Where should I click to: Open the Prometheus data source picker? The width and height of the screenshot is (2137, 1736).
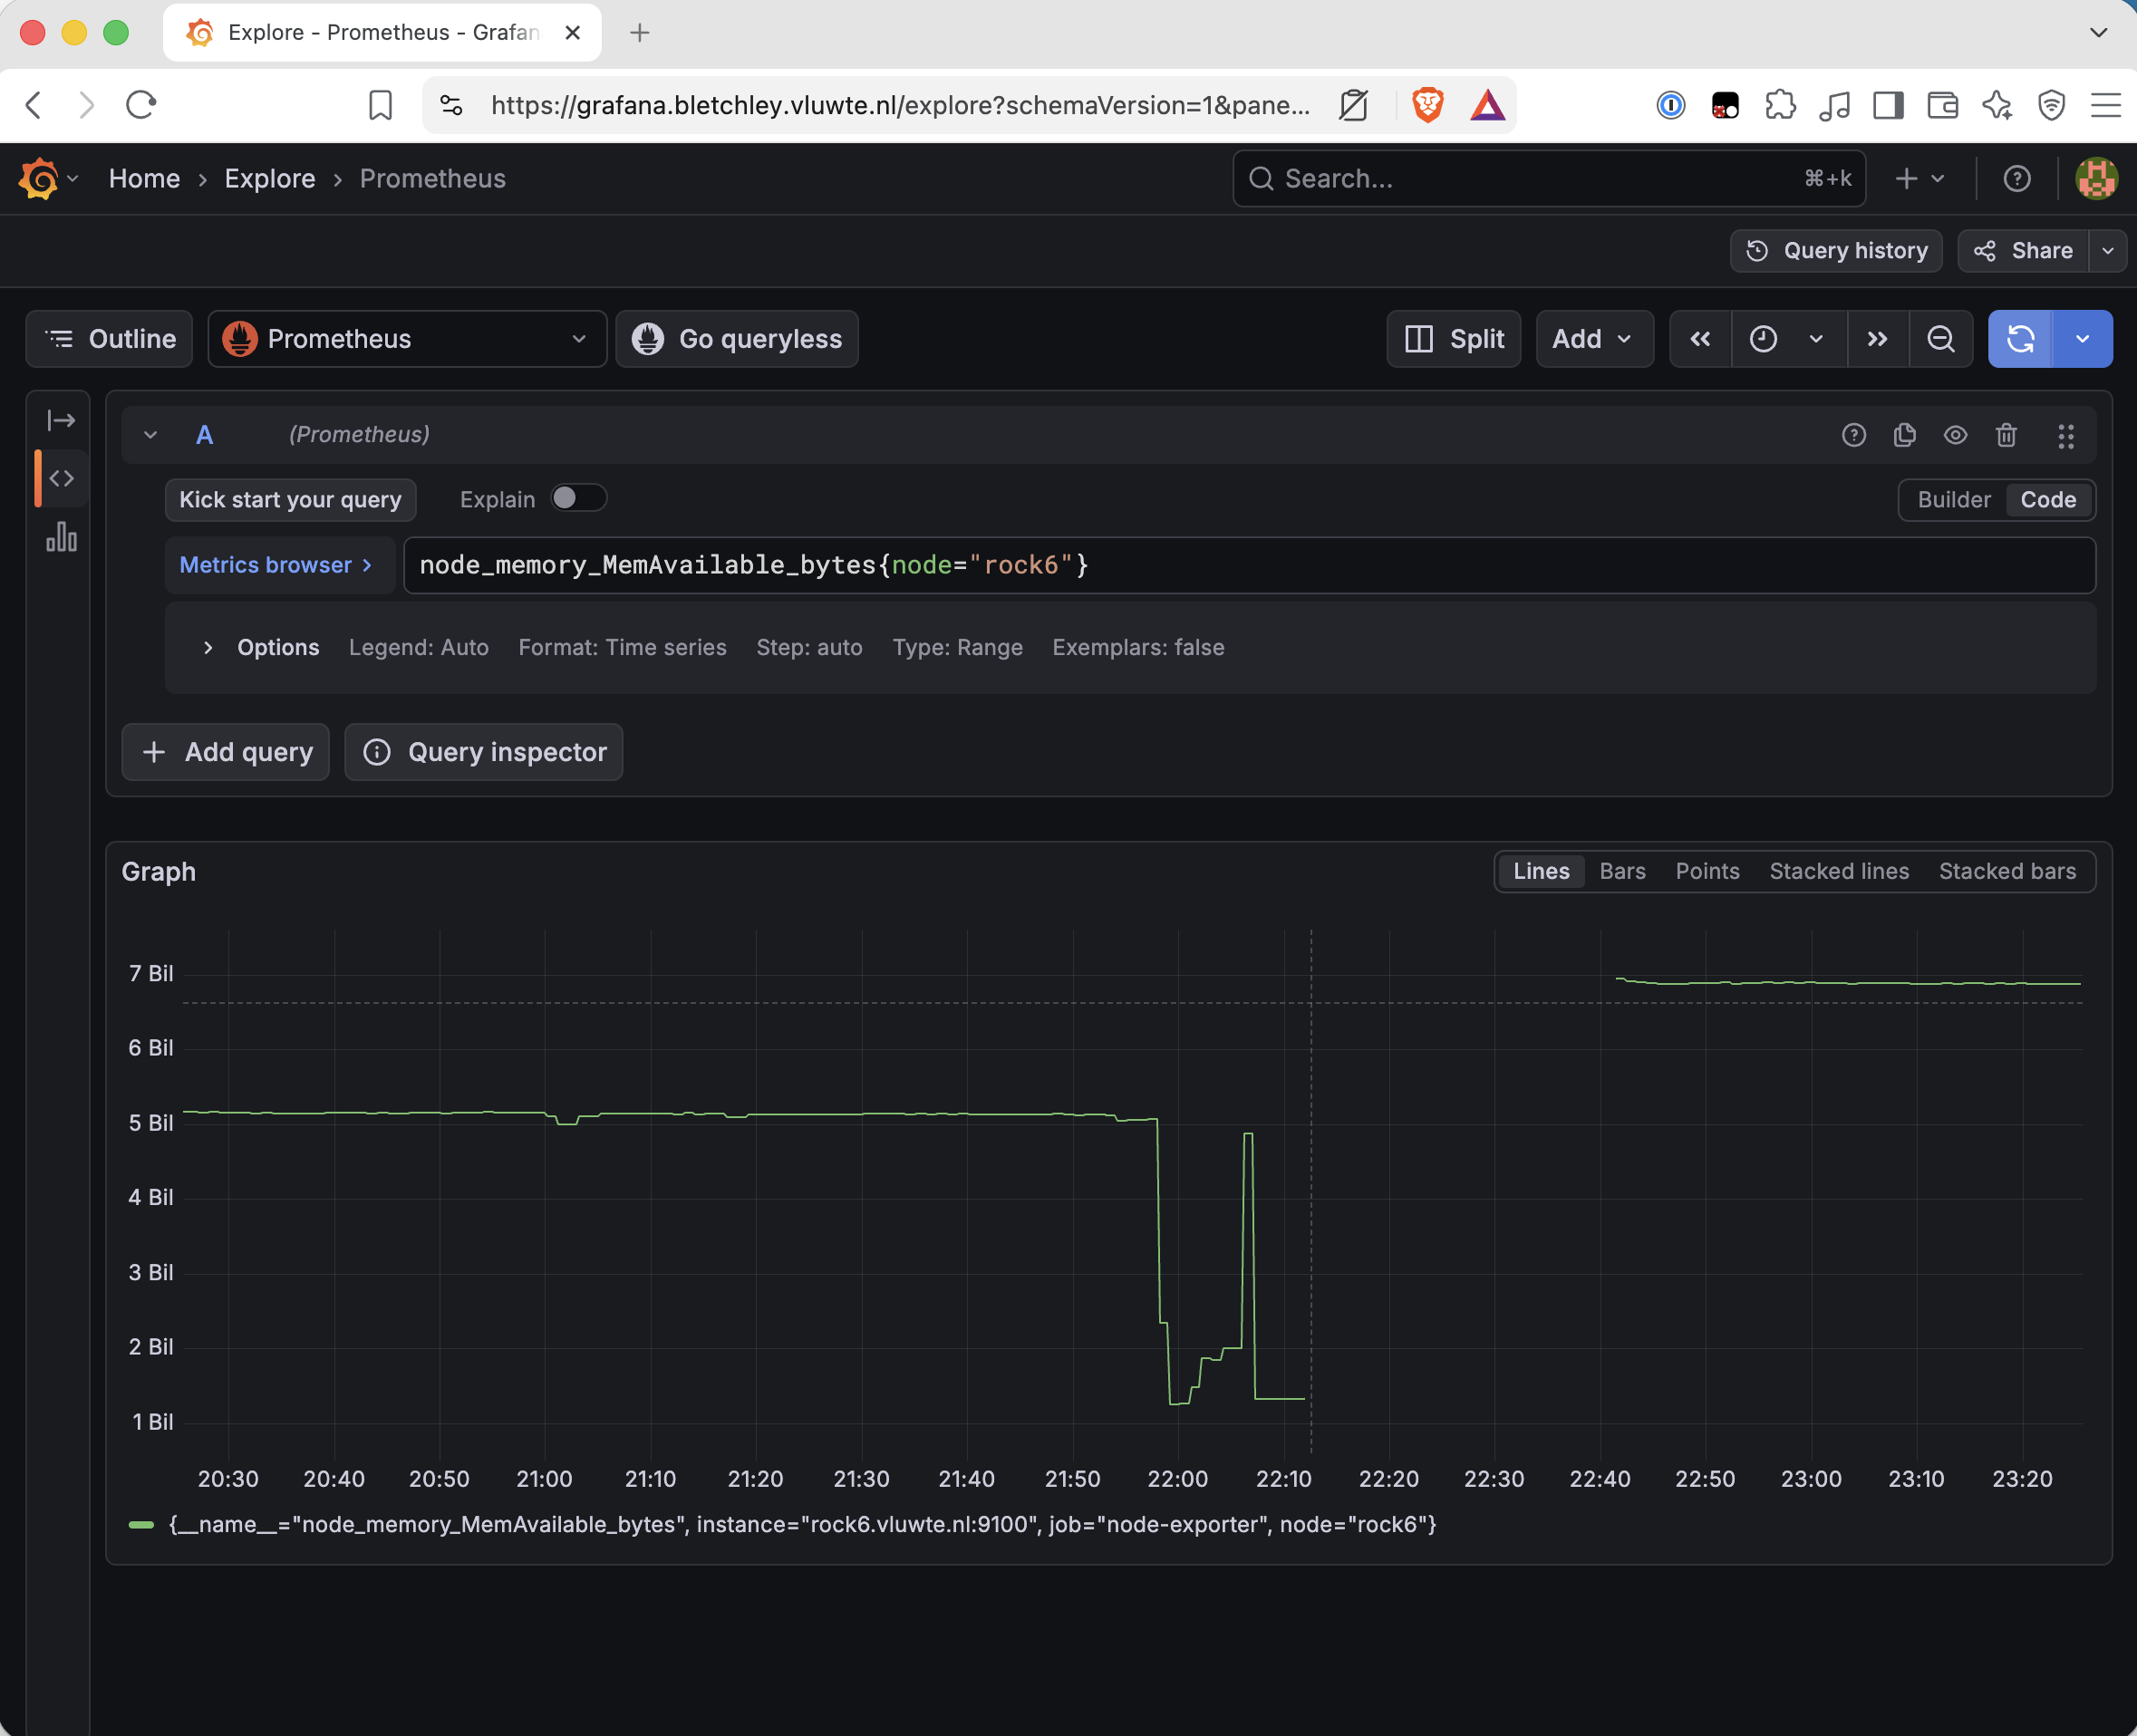[x=407, y=339]
